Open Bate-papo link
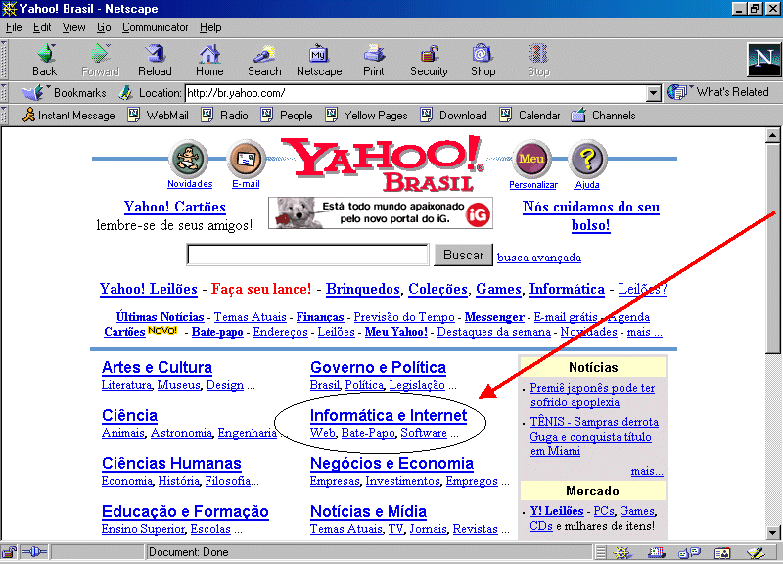The width and height of the screenshot is (783, 564). (x=218, y=332)
